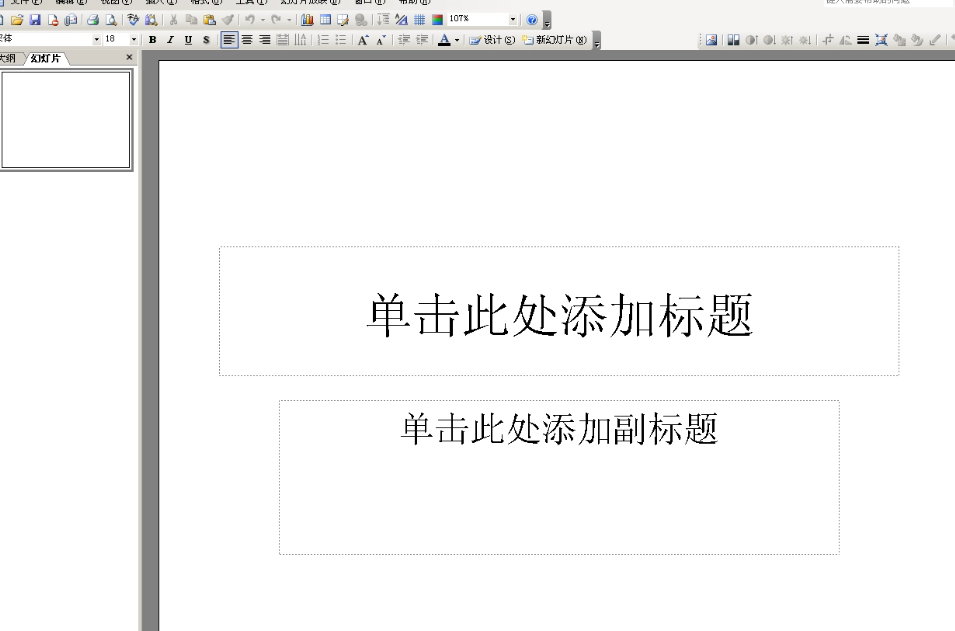The width and height of the screenshot is (955, 631).
Task: Open the font size dropdown arrow
Action: [x=134, y=40]
